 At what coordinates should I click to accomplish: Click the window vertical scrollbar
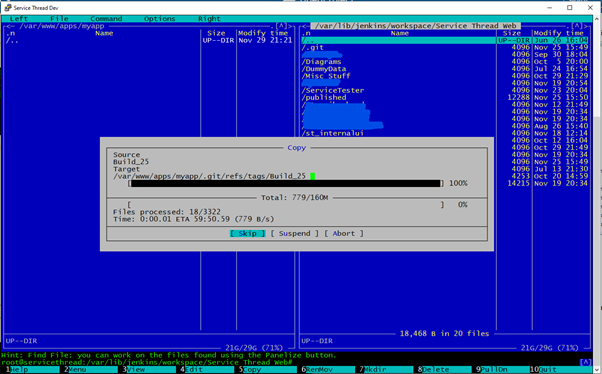click(597, 192)
